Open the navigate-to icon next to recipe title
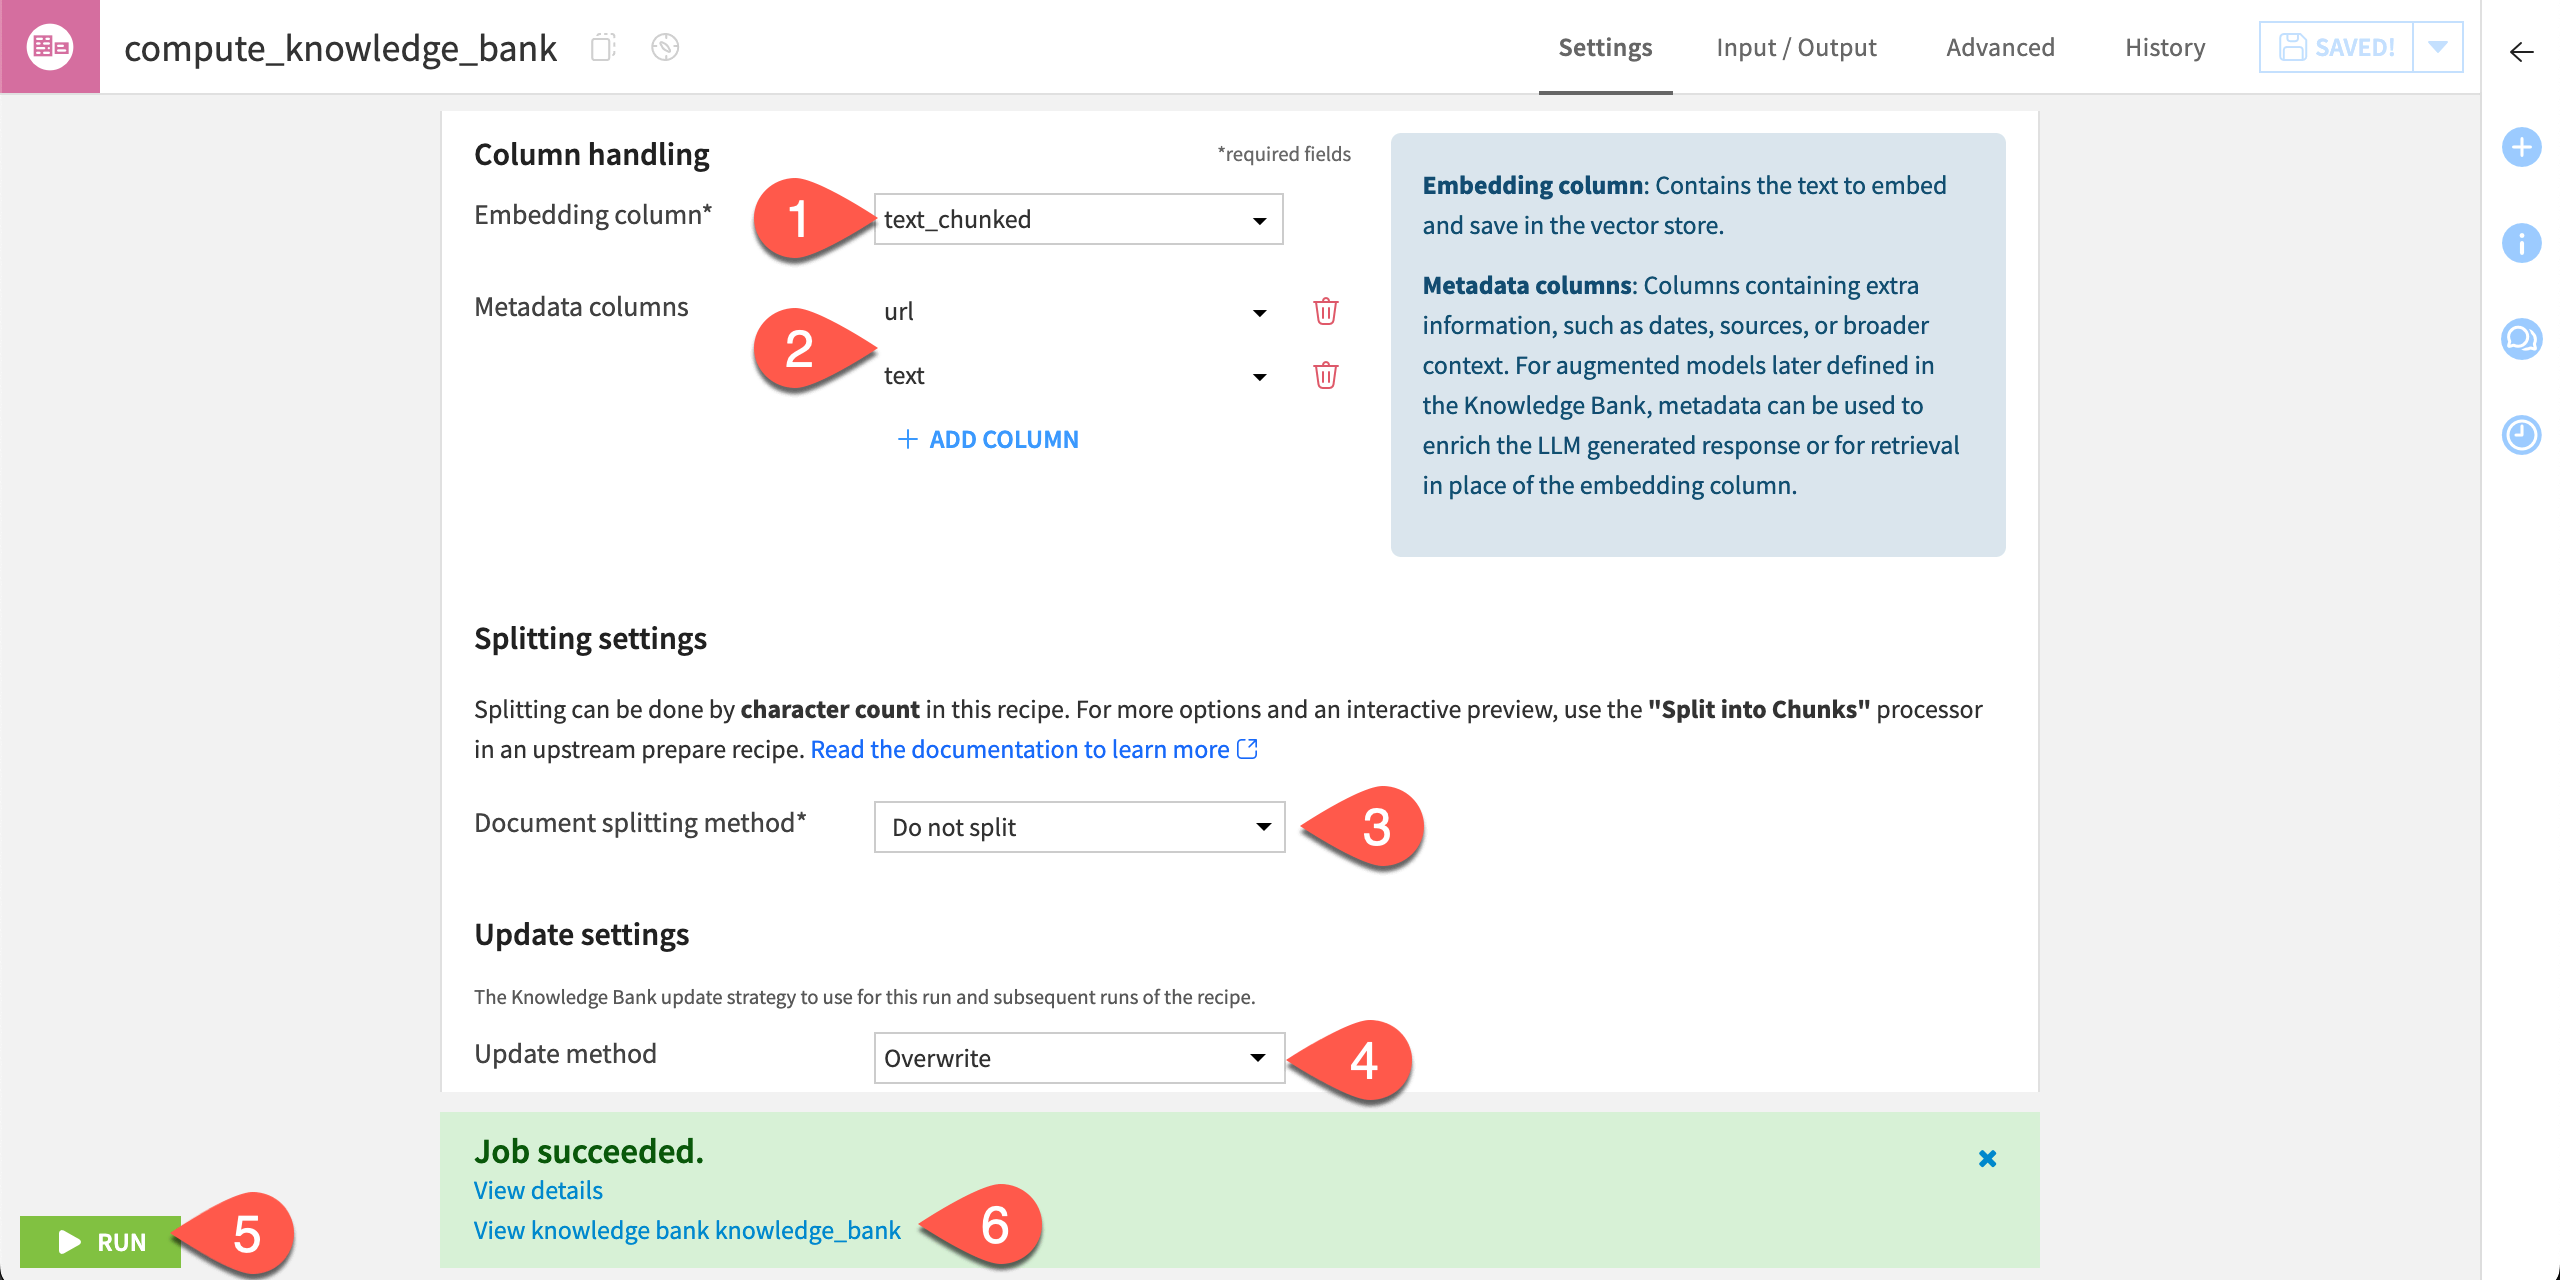This screenshot has height=1280, width=2560. coord(664,47)
